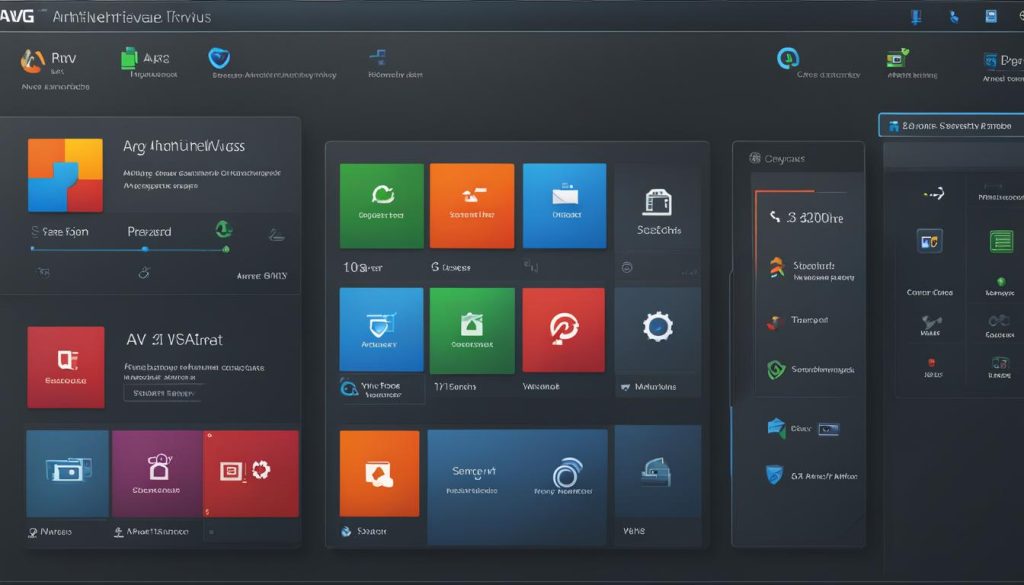Click the blue shield icon in the top toolbar
The width and height of the screenshot is (1024, 585).
(219, 59)
